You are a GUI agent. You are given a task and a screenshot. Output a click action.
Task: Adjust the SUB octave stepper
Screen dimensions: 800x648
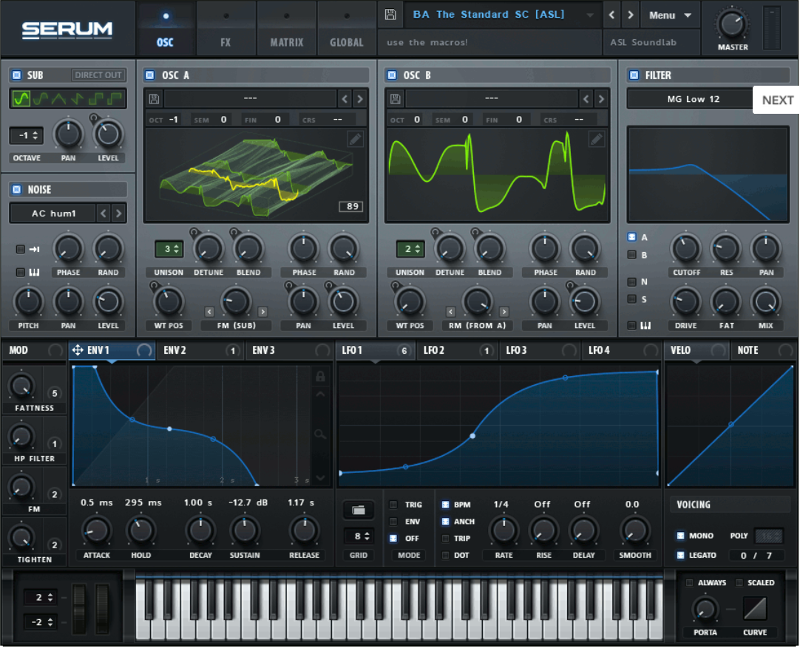pos(26,136)
